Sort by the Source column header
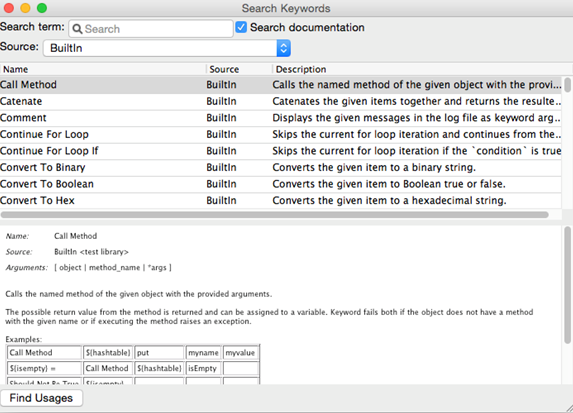This screenshot has width=573, height=413. click(239, 69)
